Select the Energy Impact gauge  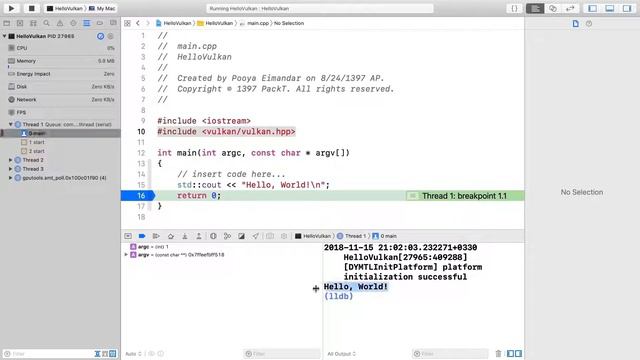[60, 74]
